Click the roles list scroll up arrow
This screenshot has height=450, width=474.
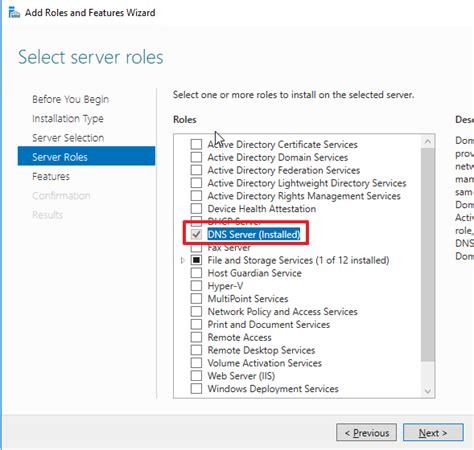tap(428, 142)
